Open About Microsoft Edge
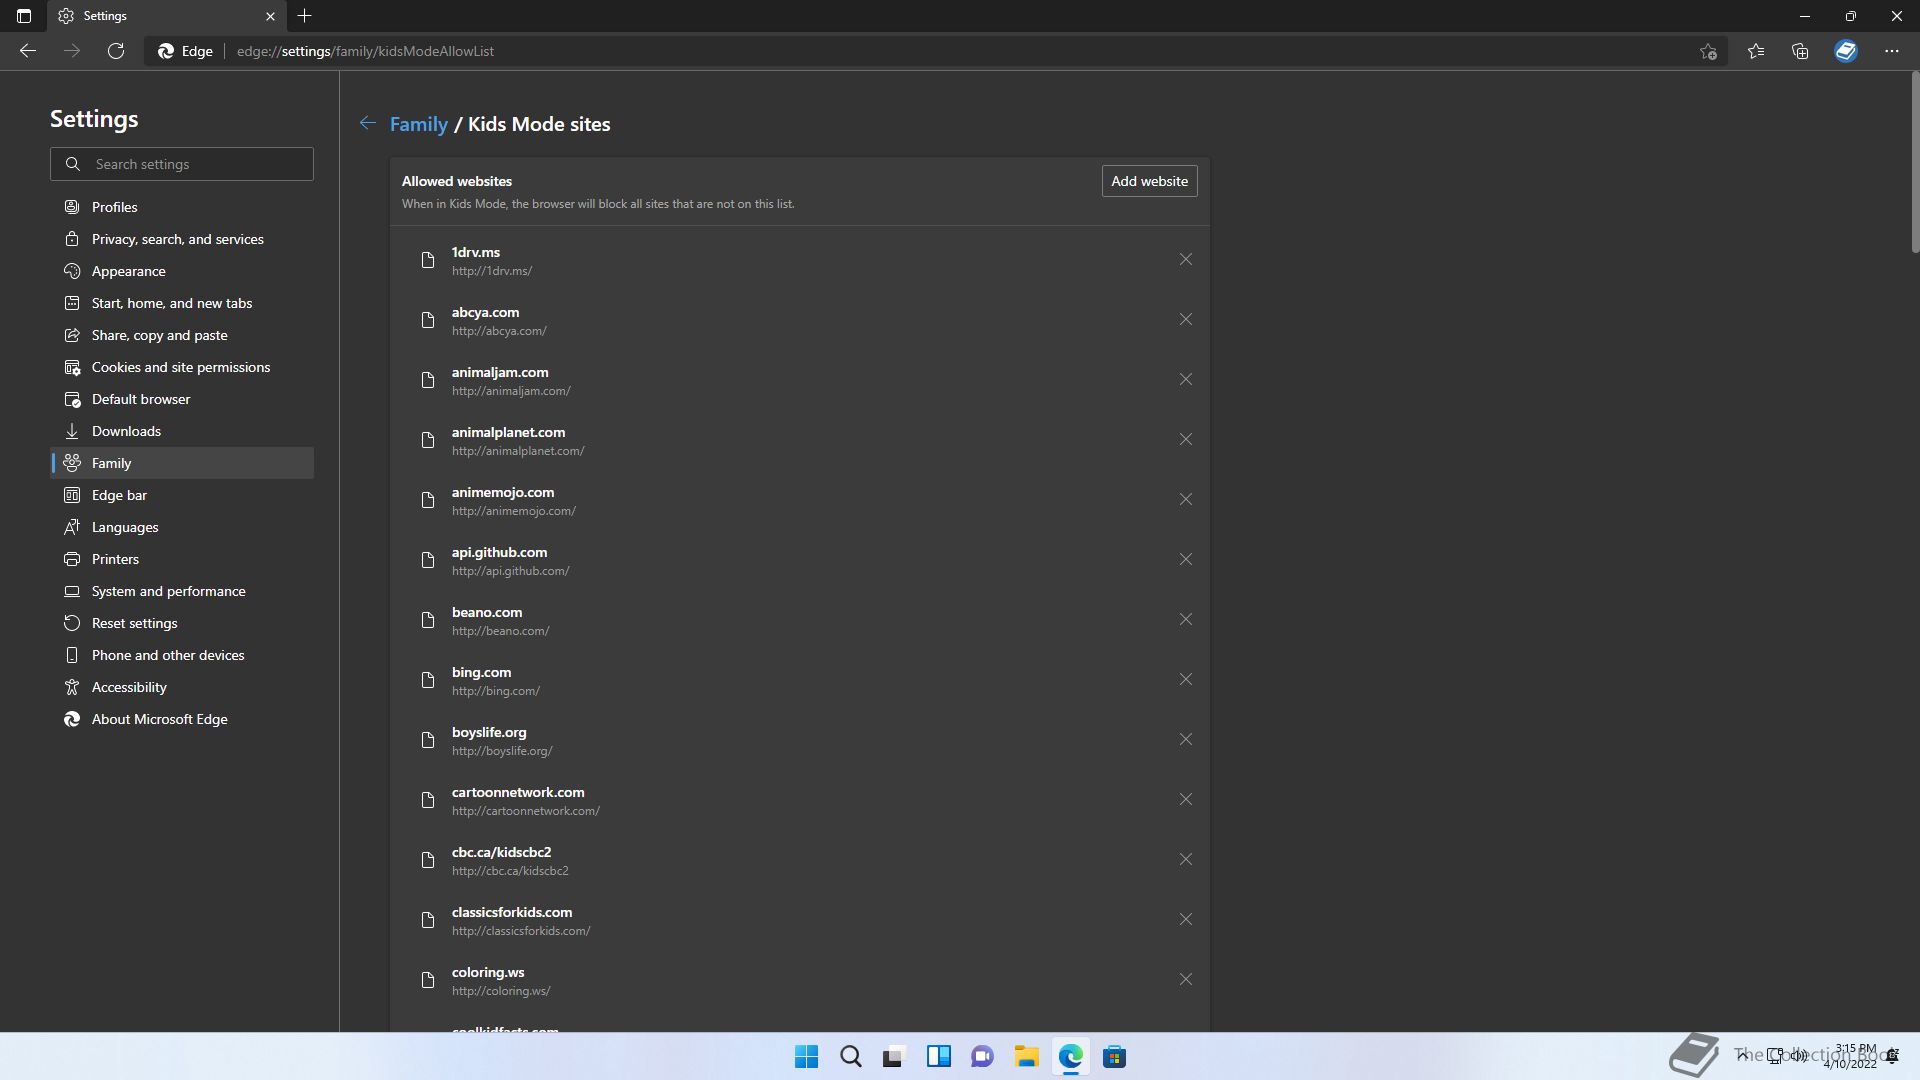1920x1080 pixels. pyautogui.click(x=182, y=719)
